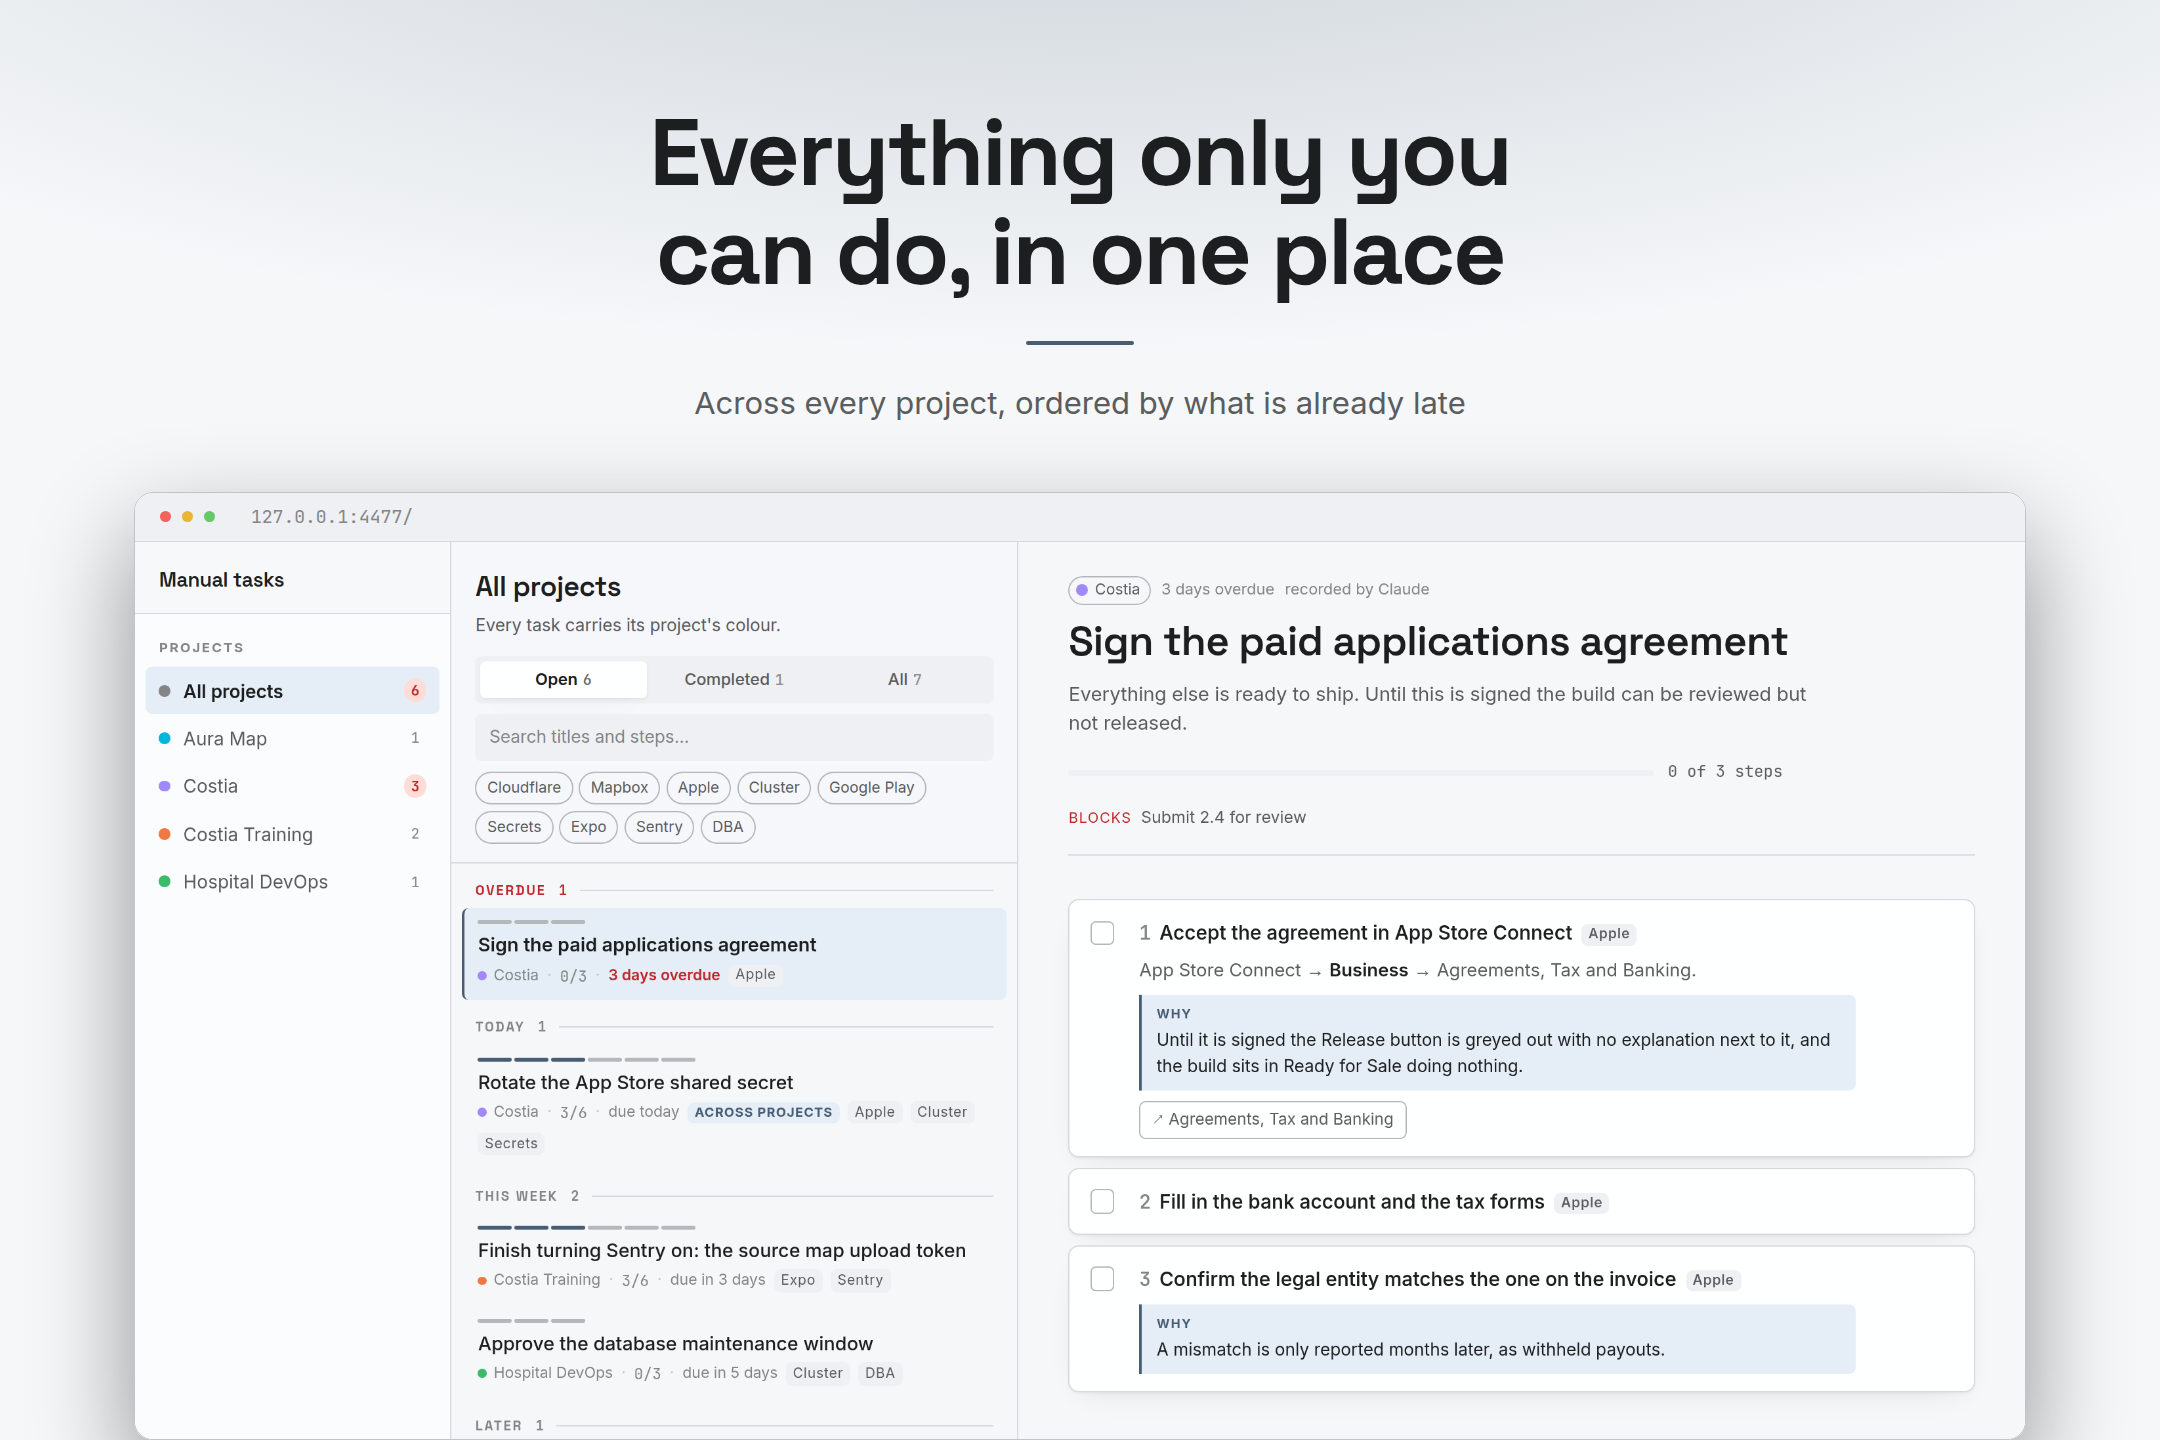Image resolution: width=2160 pixels, height=1440 pixels.
Task: Select Rotate the App Store shared secret task
Action: (734, 1106)
